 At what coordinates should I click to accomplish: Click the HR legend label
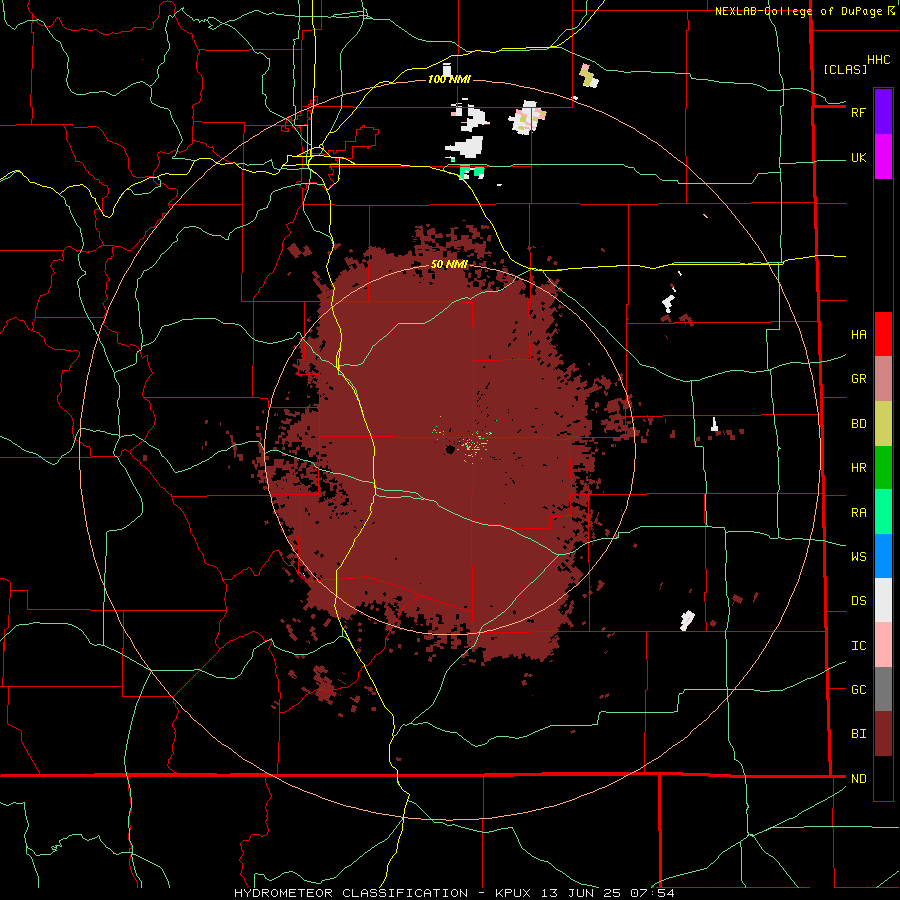(x=858, y=468)
